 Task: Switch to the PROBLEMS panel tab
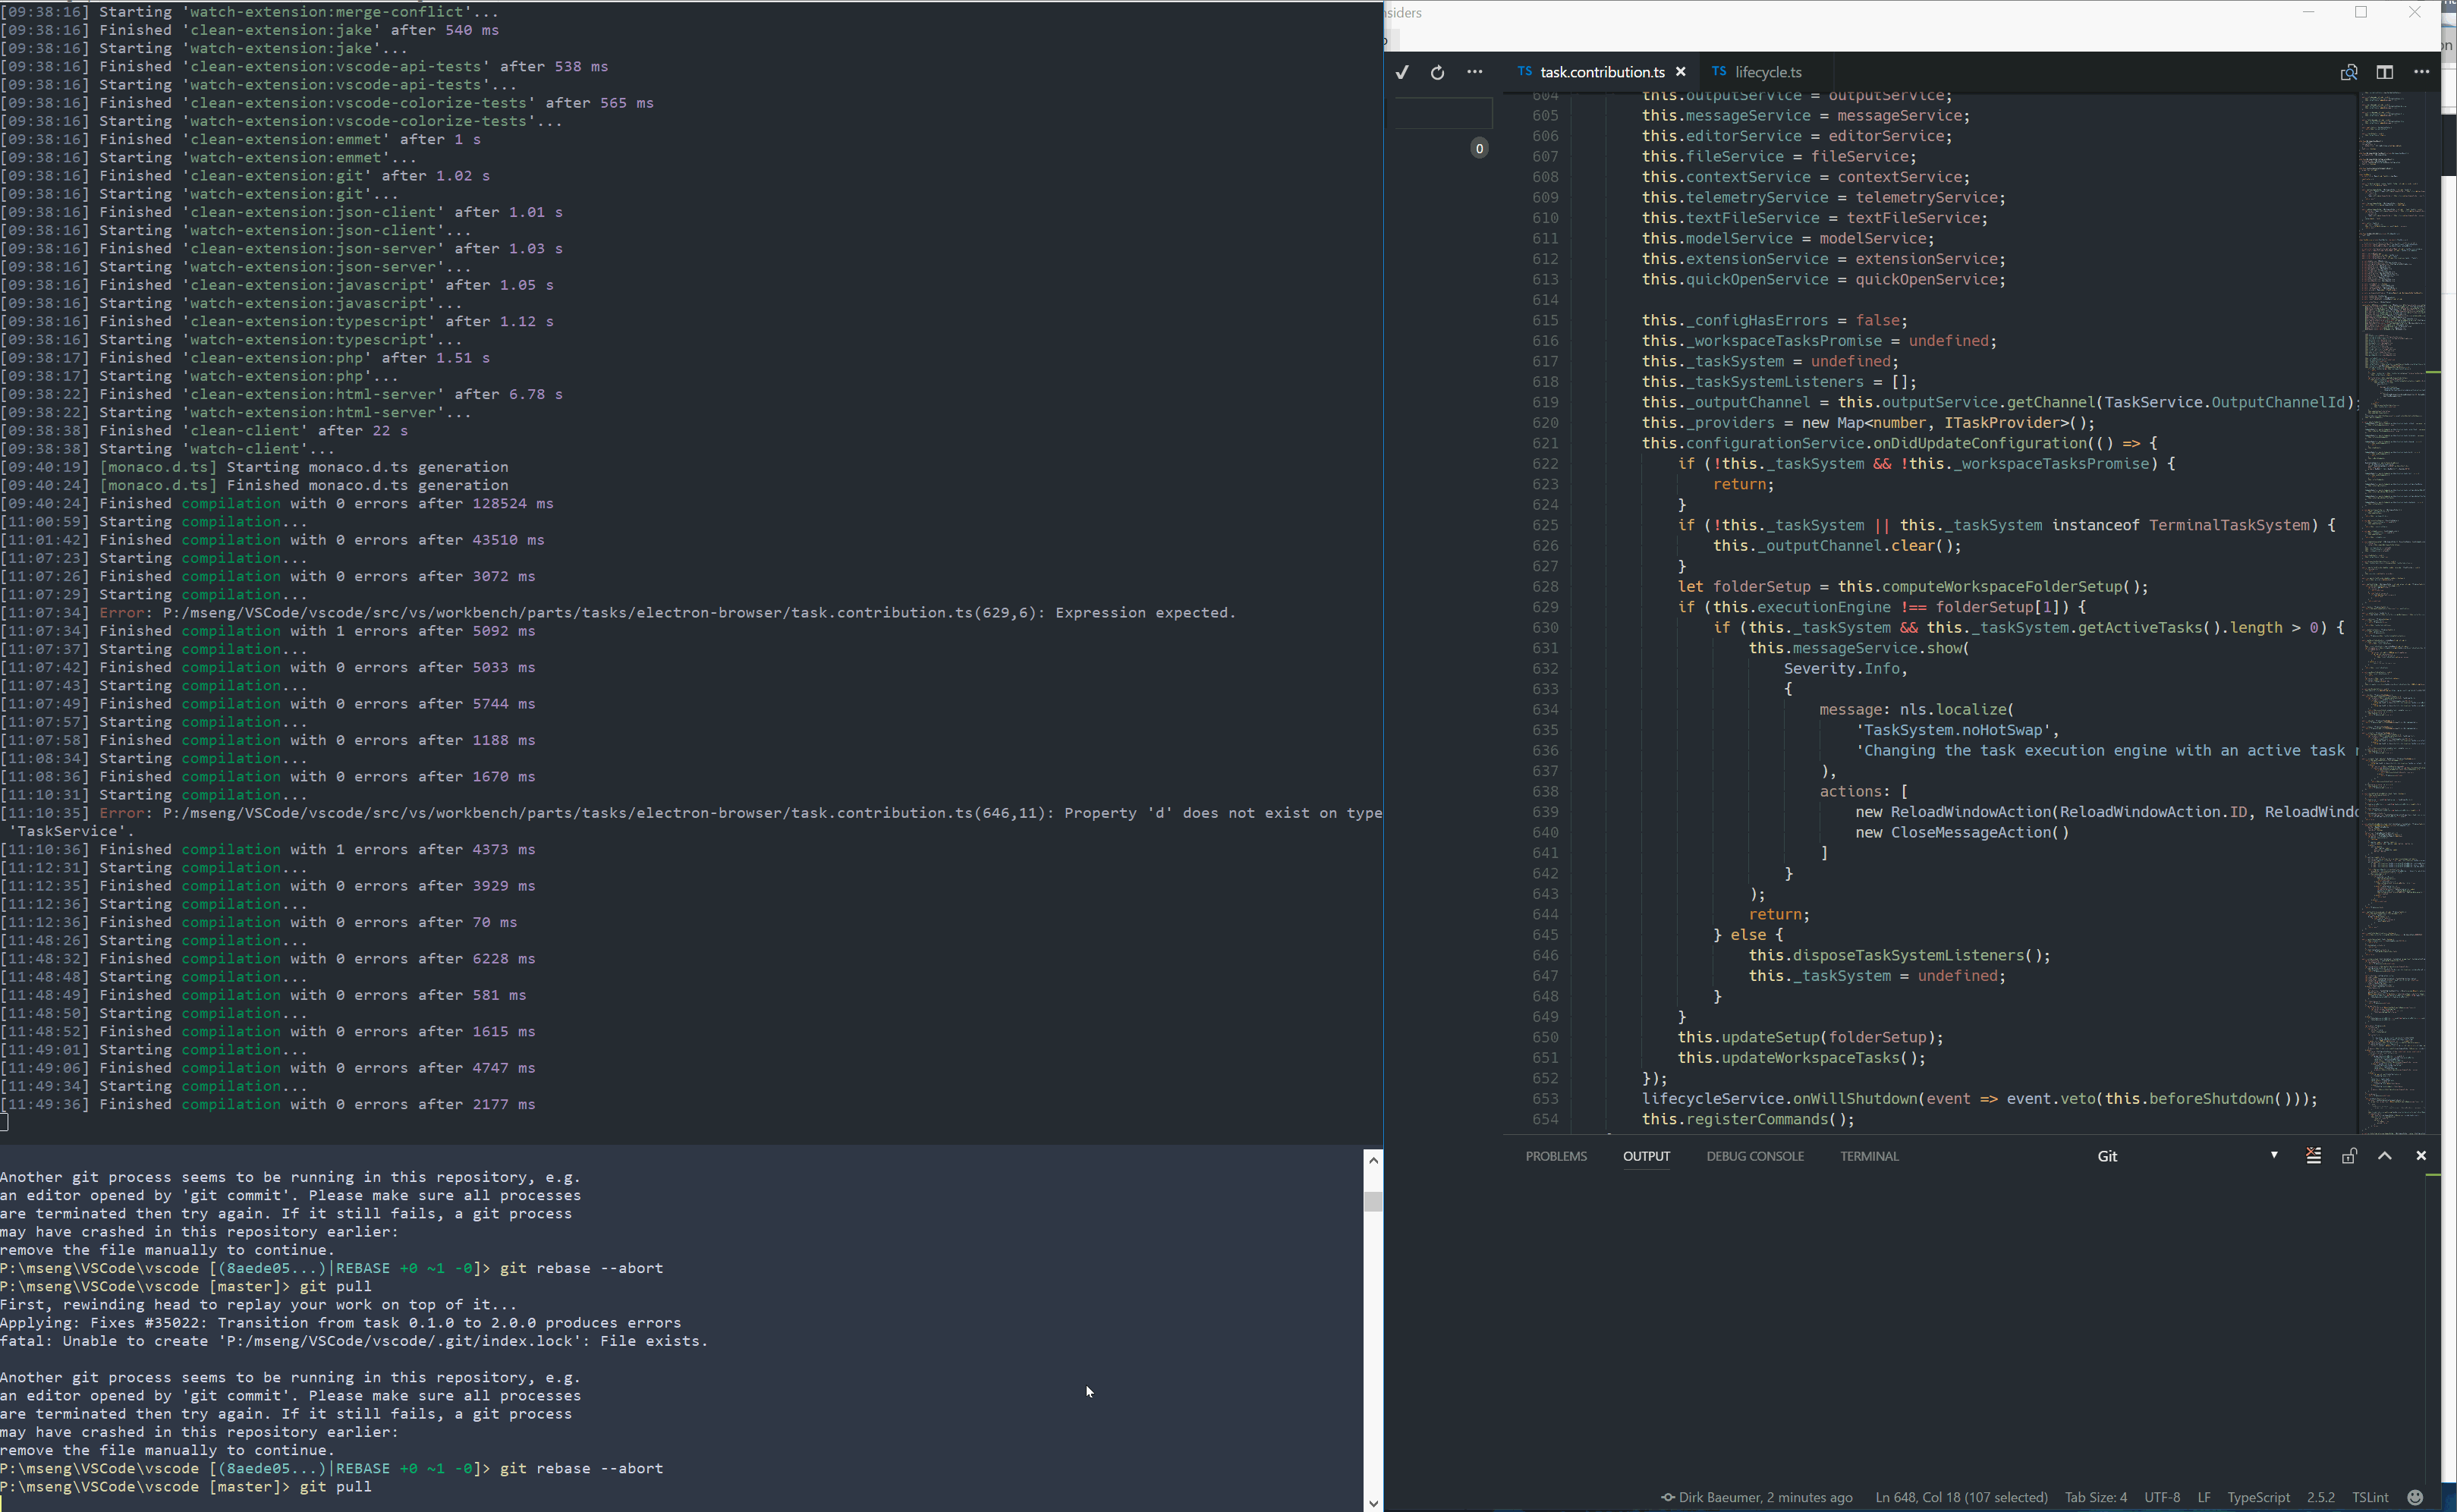(x=1556, y=1156)
